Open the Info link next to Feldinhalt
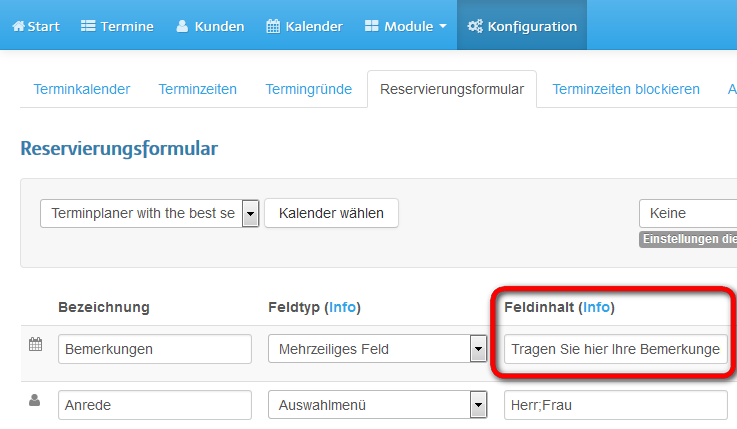The height and width of the screenshot is (429, 737). coord(596,307)
